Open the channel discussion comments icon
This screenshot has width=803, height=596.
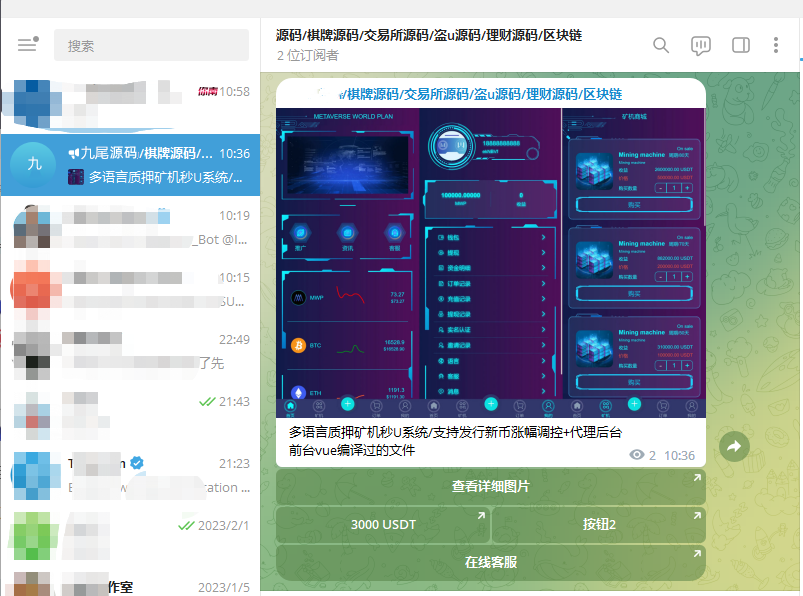(701, 46)
